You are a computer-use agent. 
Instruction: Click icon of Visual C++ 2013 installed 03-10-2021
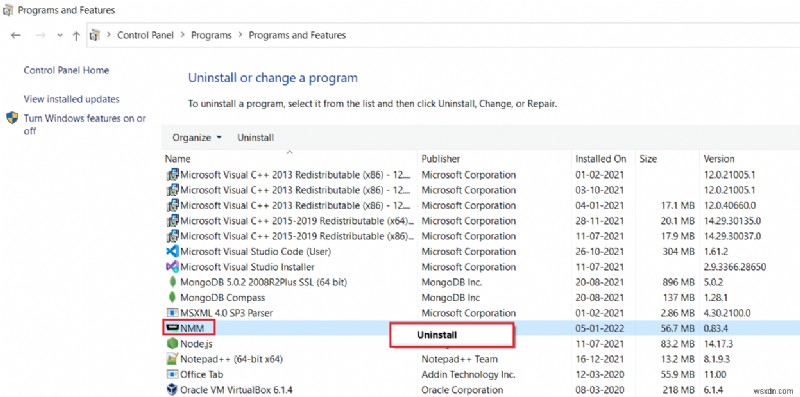coord(172,190)
